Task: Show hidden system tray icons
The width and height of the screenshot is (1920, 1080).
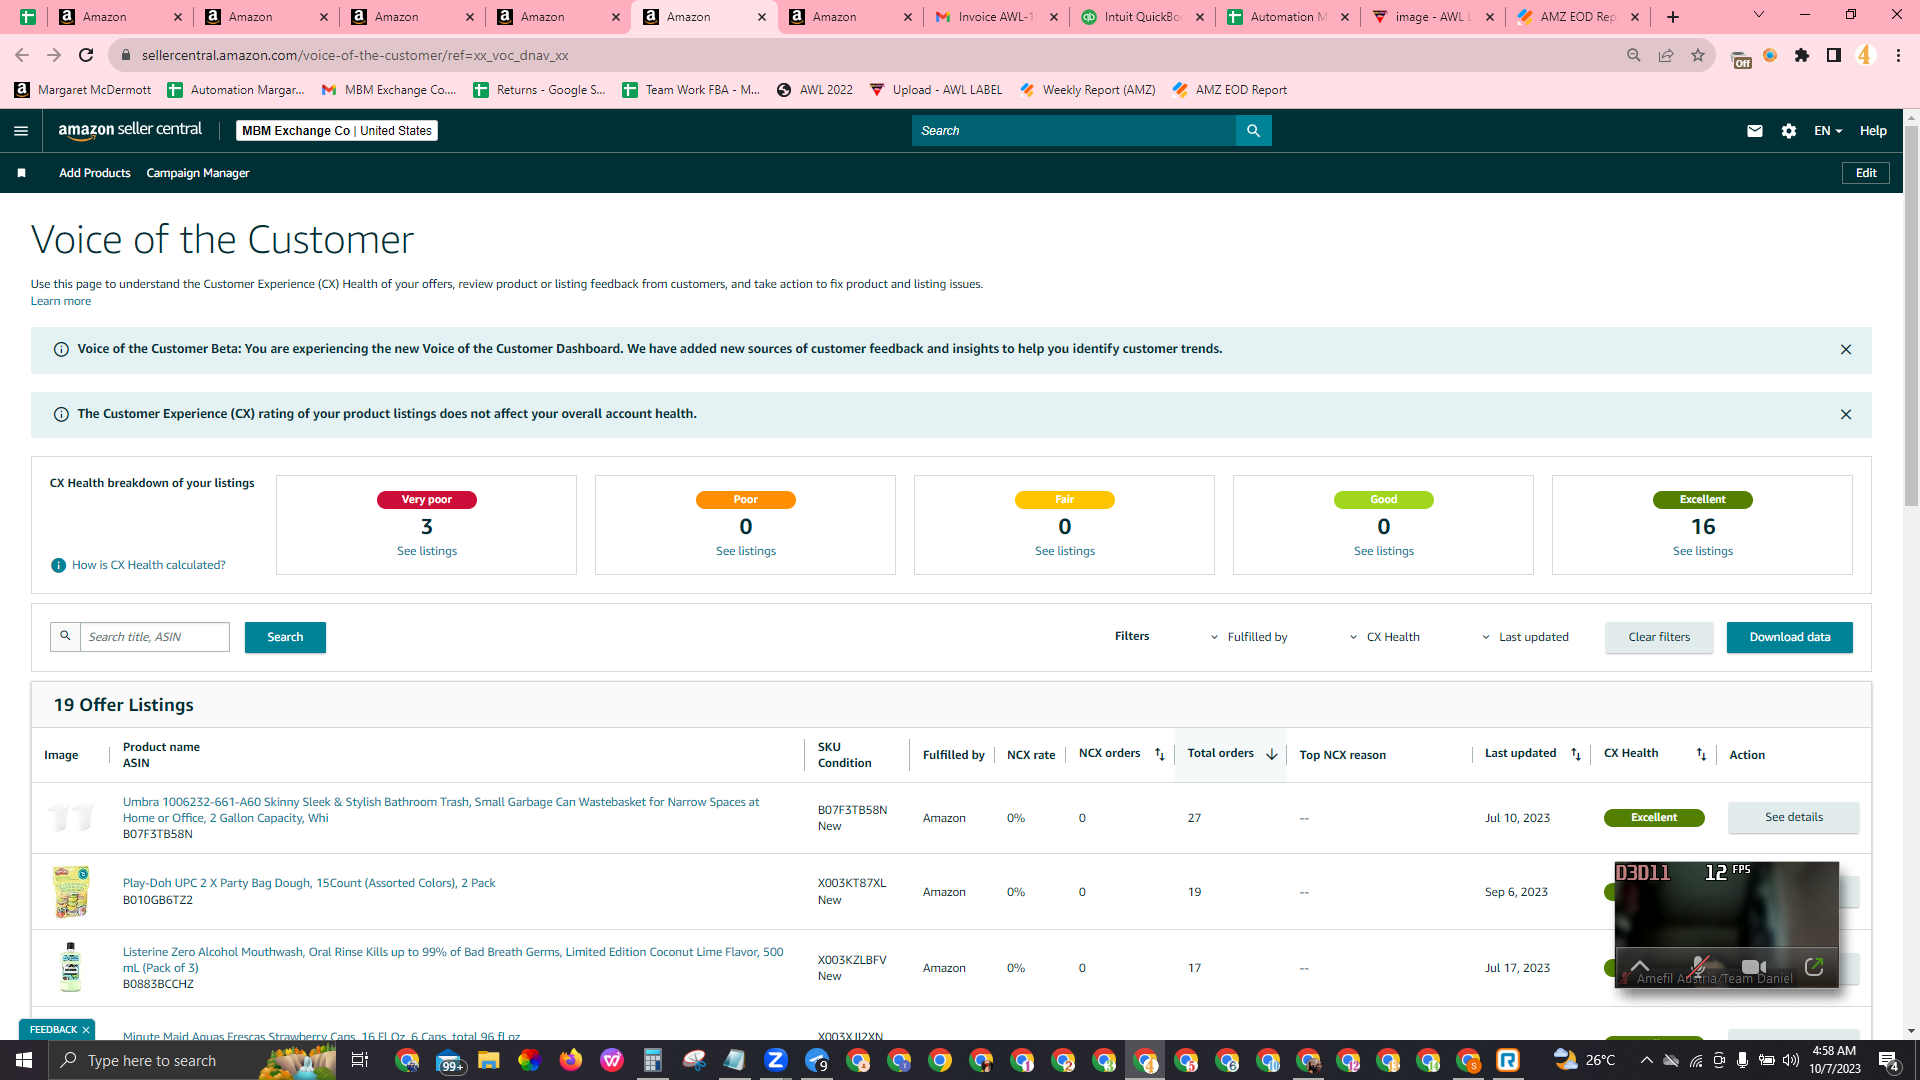Action: 1646,1060
